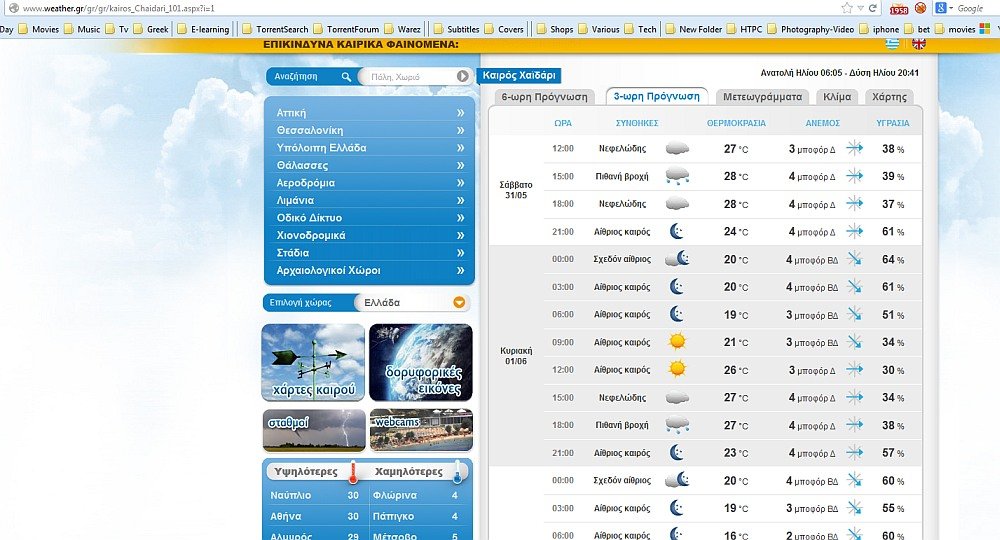This screenshot has width=1000, height=540.
Task: Expand the Αεροδρόμια category
Action: (x=369, y=183)
